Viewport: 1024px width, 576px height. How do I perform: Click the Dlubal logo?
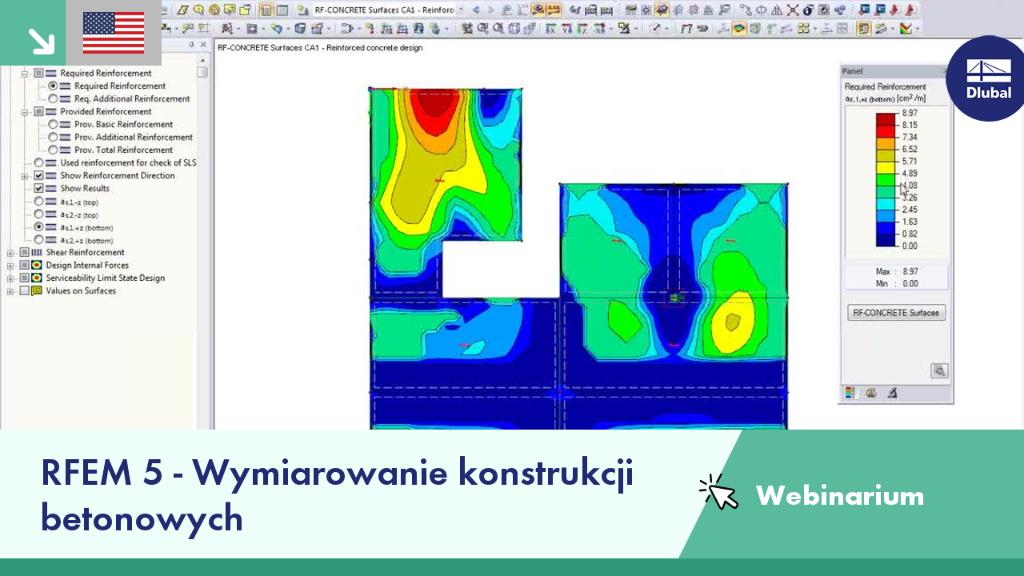point(987,78)
